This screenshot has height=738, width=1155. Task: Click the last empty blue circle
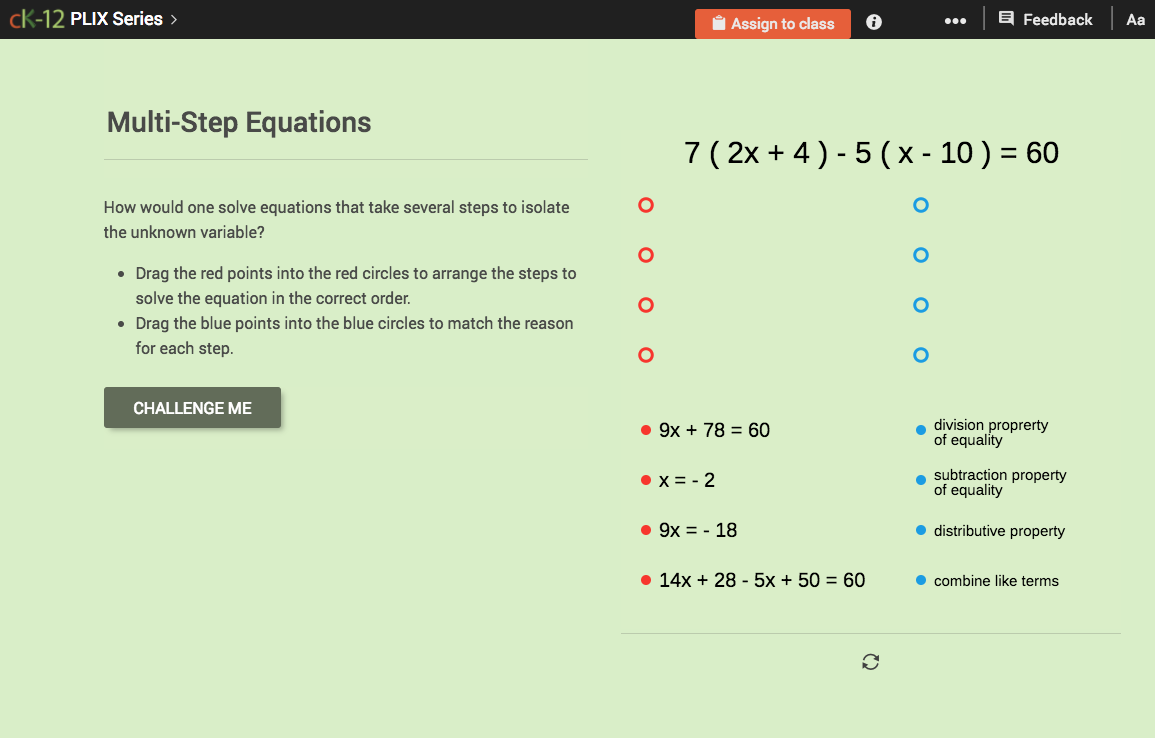click(x=920, y=355)
